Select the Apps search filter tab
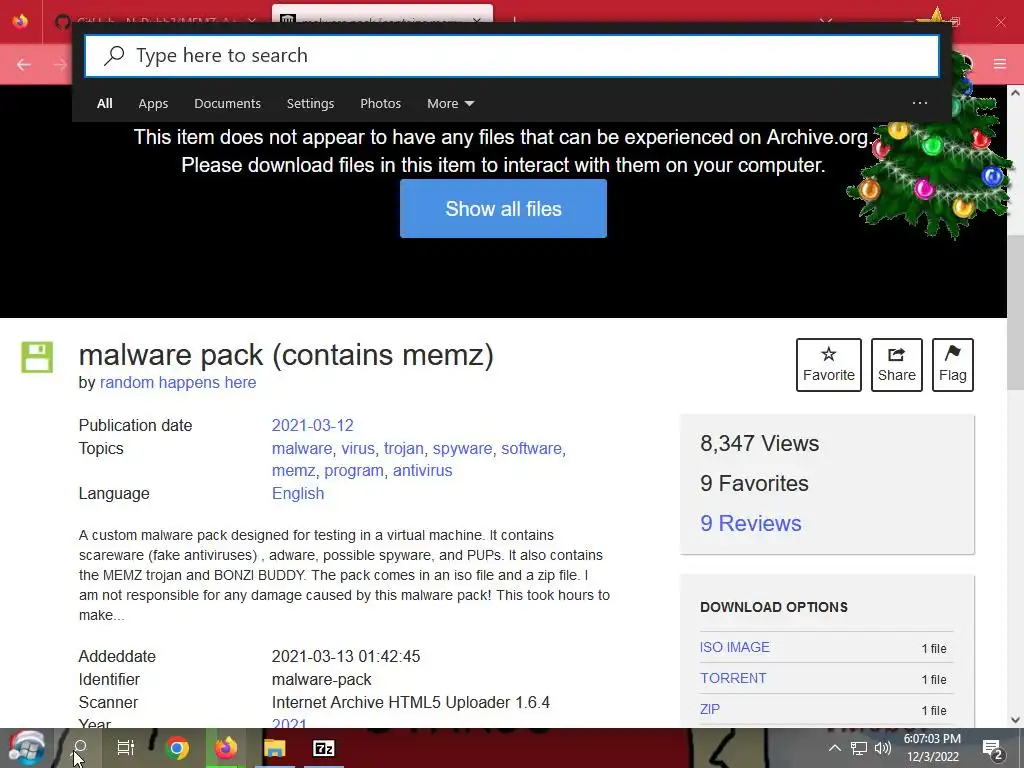 pos(153,103)
